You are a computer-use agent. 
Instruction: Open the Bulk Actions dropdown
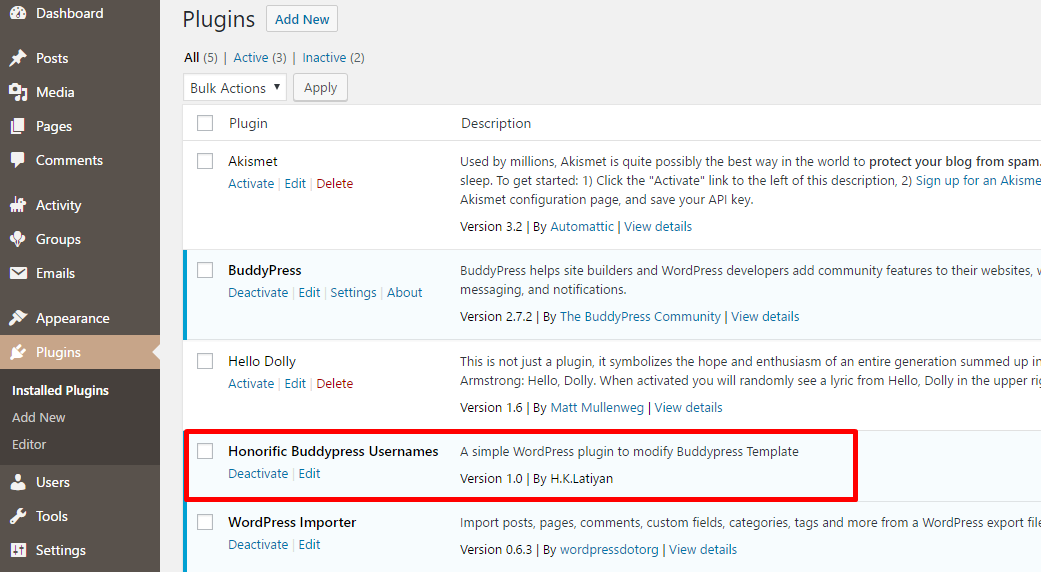(235, 88)
